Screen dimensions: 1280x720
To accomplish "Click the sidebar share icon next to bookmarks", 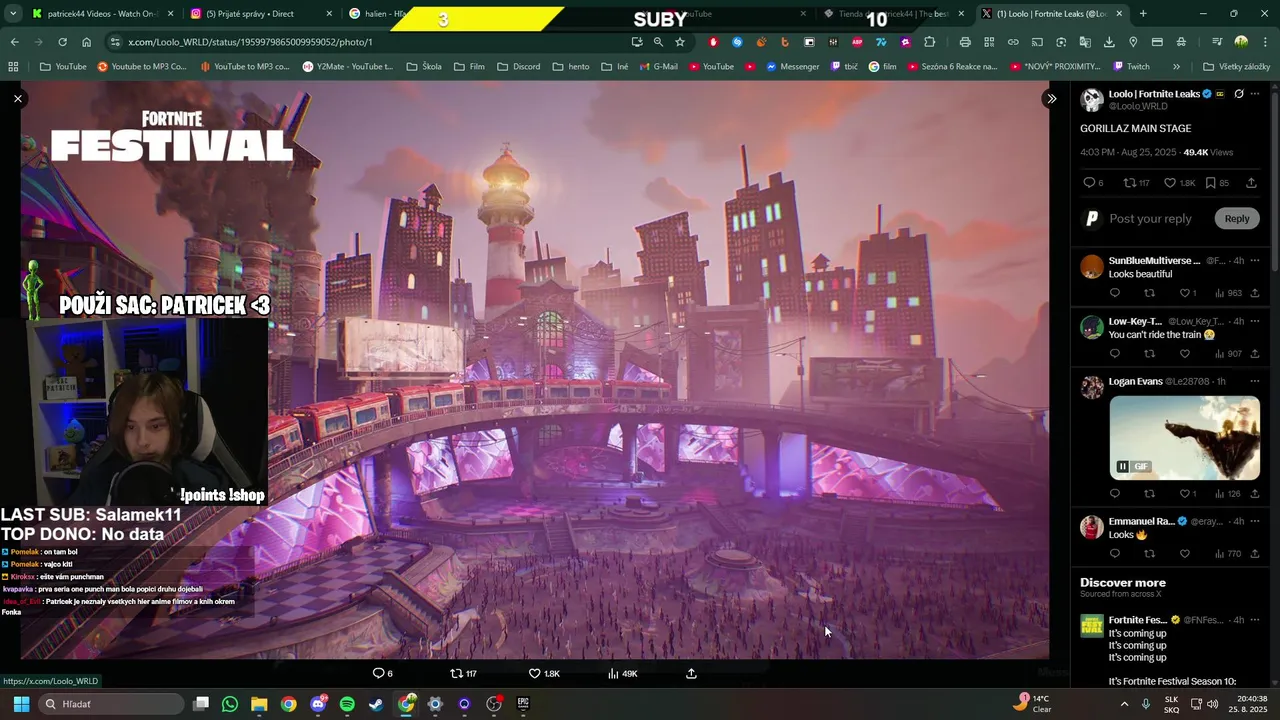I will coord(1251,183).
